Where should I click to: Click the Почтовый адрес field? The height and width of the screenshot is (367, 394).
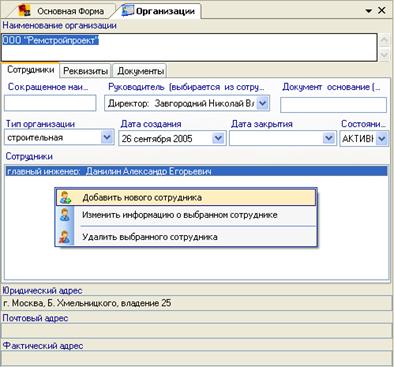pyautogui.click(x=197, y=331)
